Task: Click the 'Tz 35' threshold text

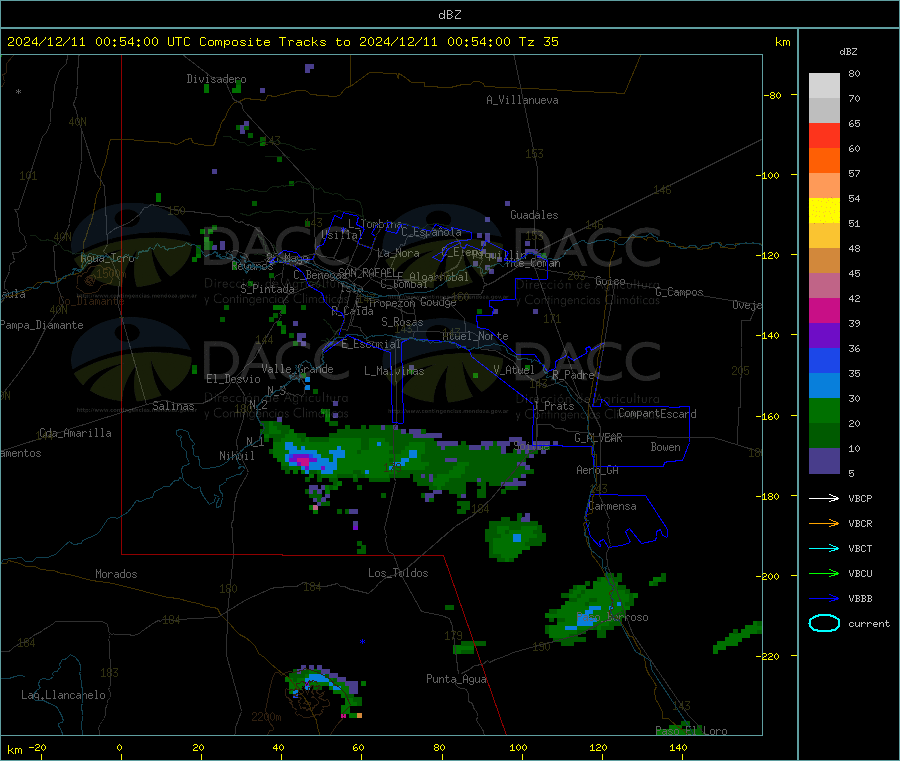Action: point(538,42)
